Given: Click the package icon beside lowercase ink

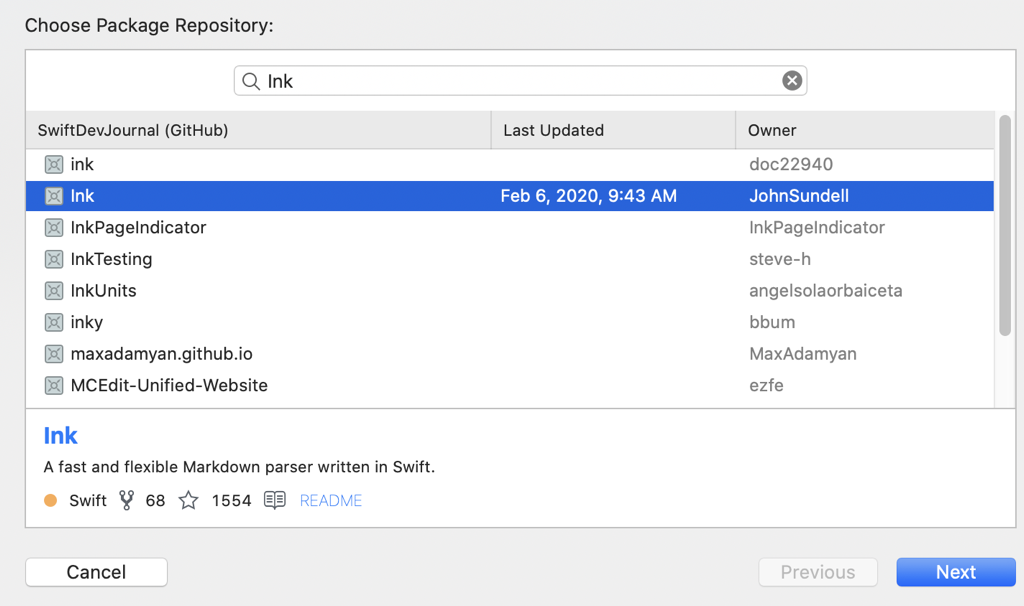Looking at the screenshot, I should [x=54, y=164].
